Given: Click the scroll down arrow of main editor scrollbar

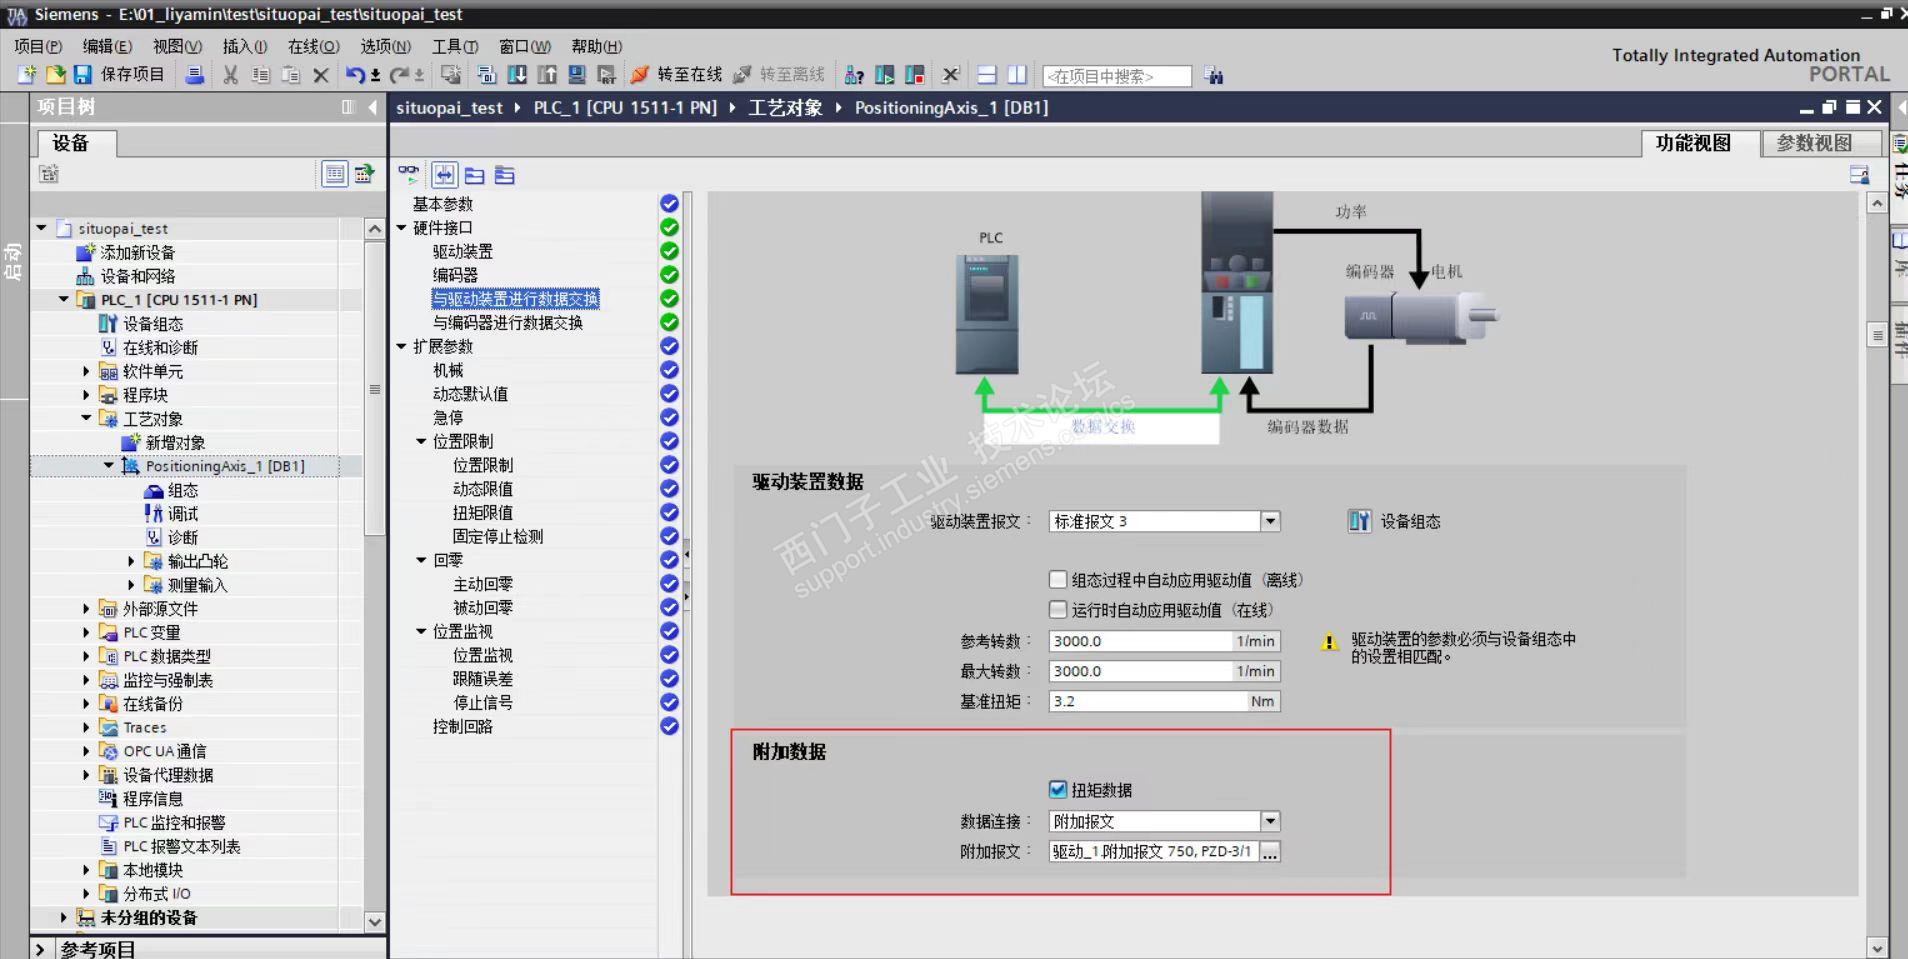Looking at the screenshot, I should tap(1877, 947).
